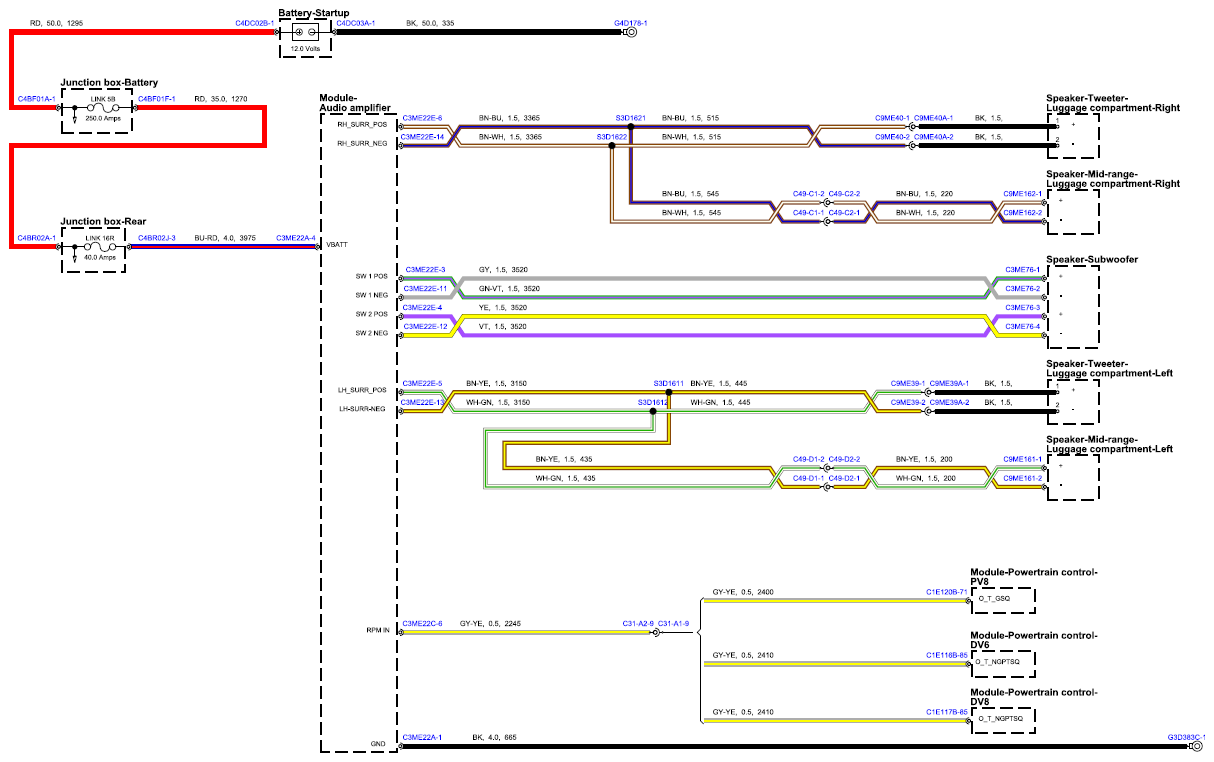Select pin label C3ME22E-6

coord(422,118)
